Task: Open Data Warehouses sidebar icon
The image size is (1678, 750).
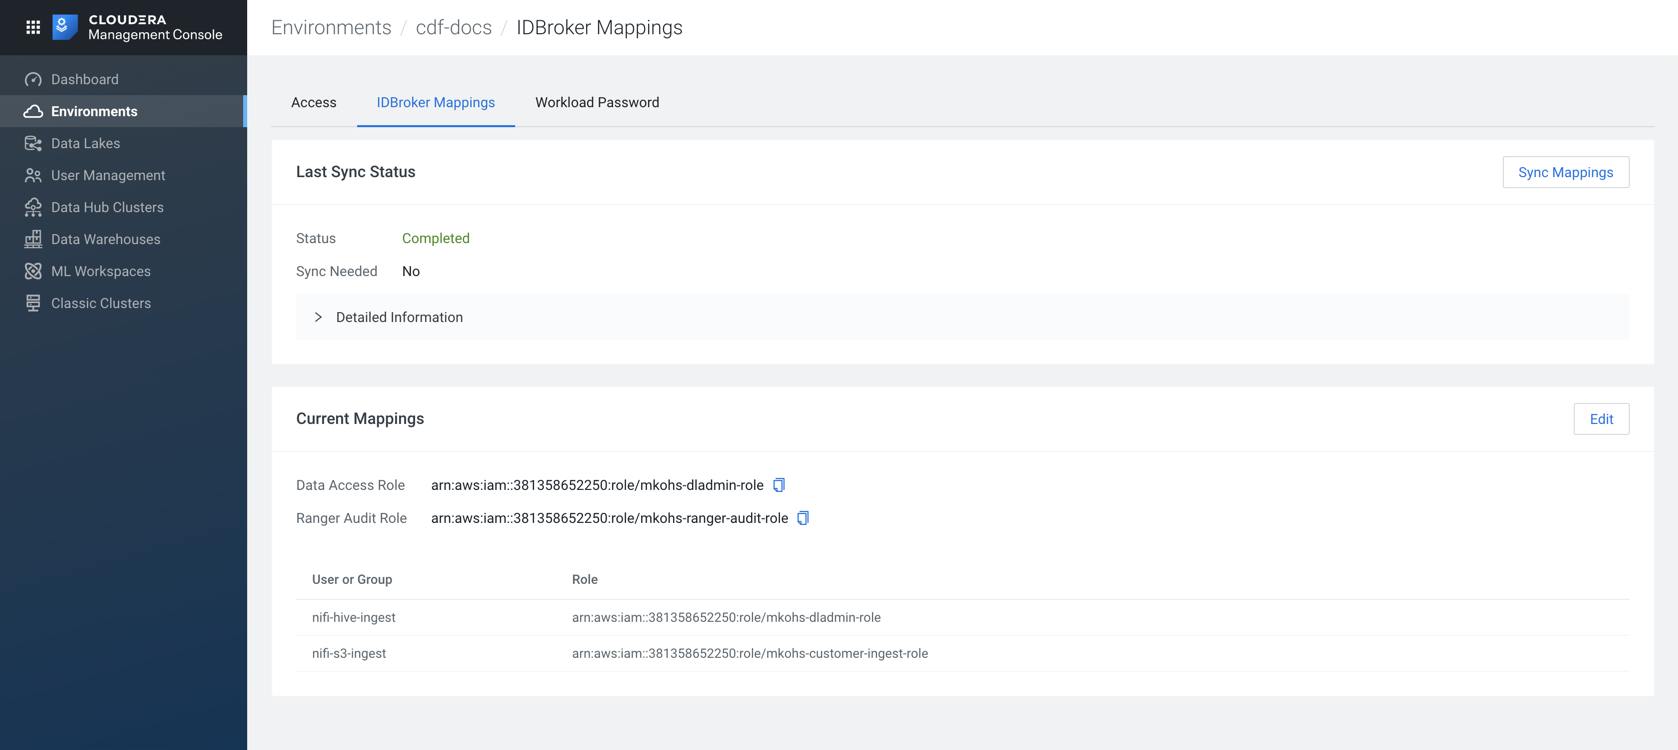Action: click(x=33, y=239)
